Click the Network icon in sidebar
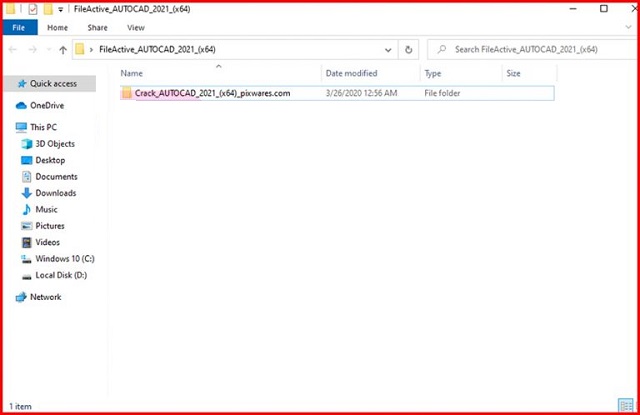The height and width of the screenshot is (415, 640). pyautogui.click(x=21, y=297)
